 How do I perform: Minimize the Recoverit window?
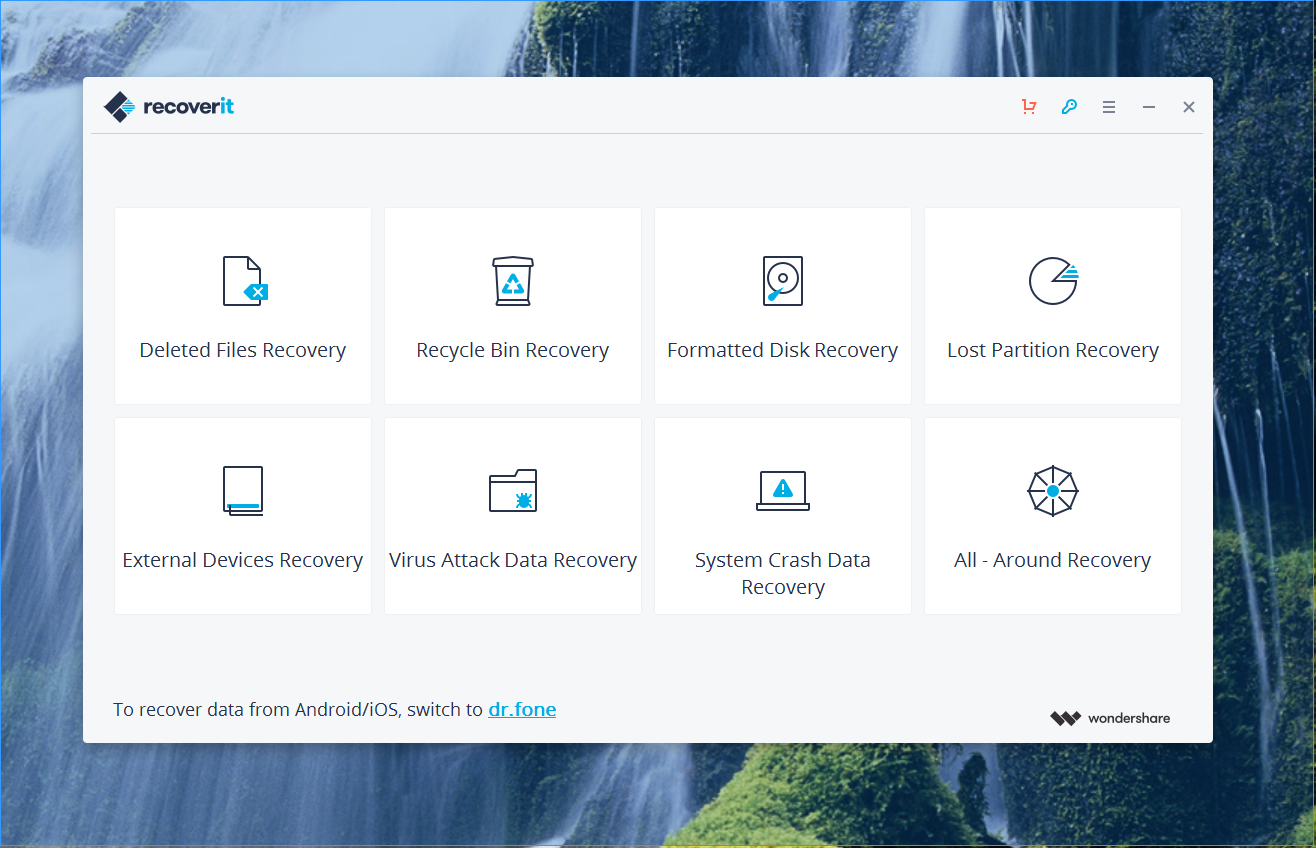pyautogui.click(x=1149, y=107)
